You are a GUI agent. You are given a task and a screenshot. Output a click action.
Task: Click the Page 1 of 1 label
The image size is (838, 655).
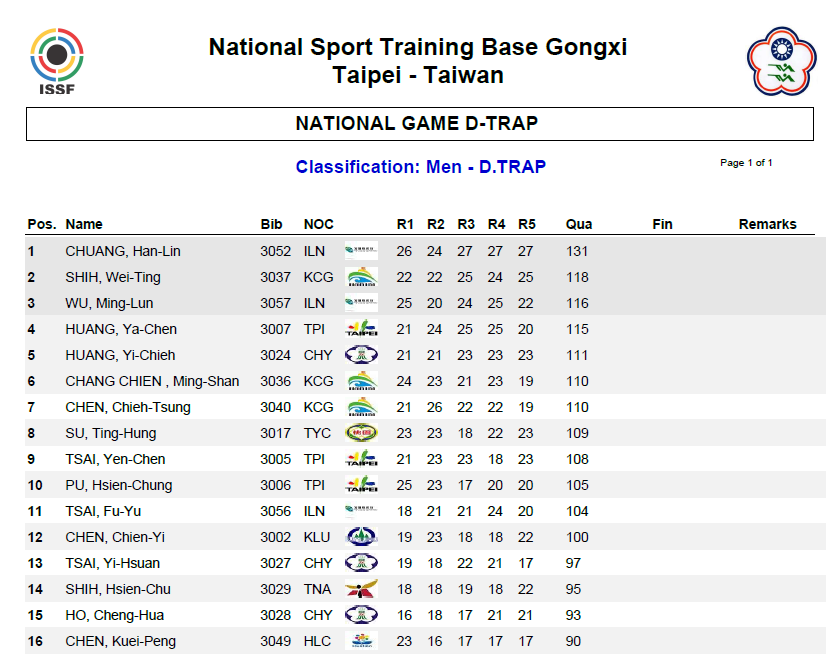pos(746,162)
